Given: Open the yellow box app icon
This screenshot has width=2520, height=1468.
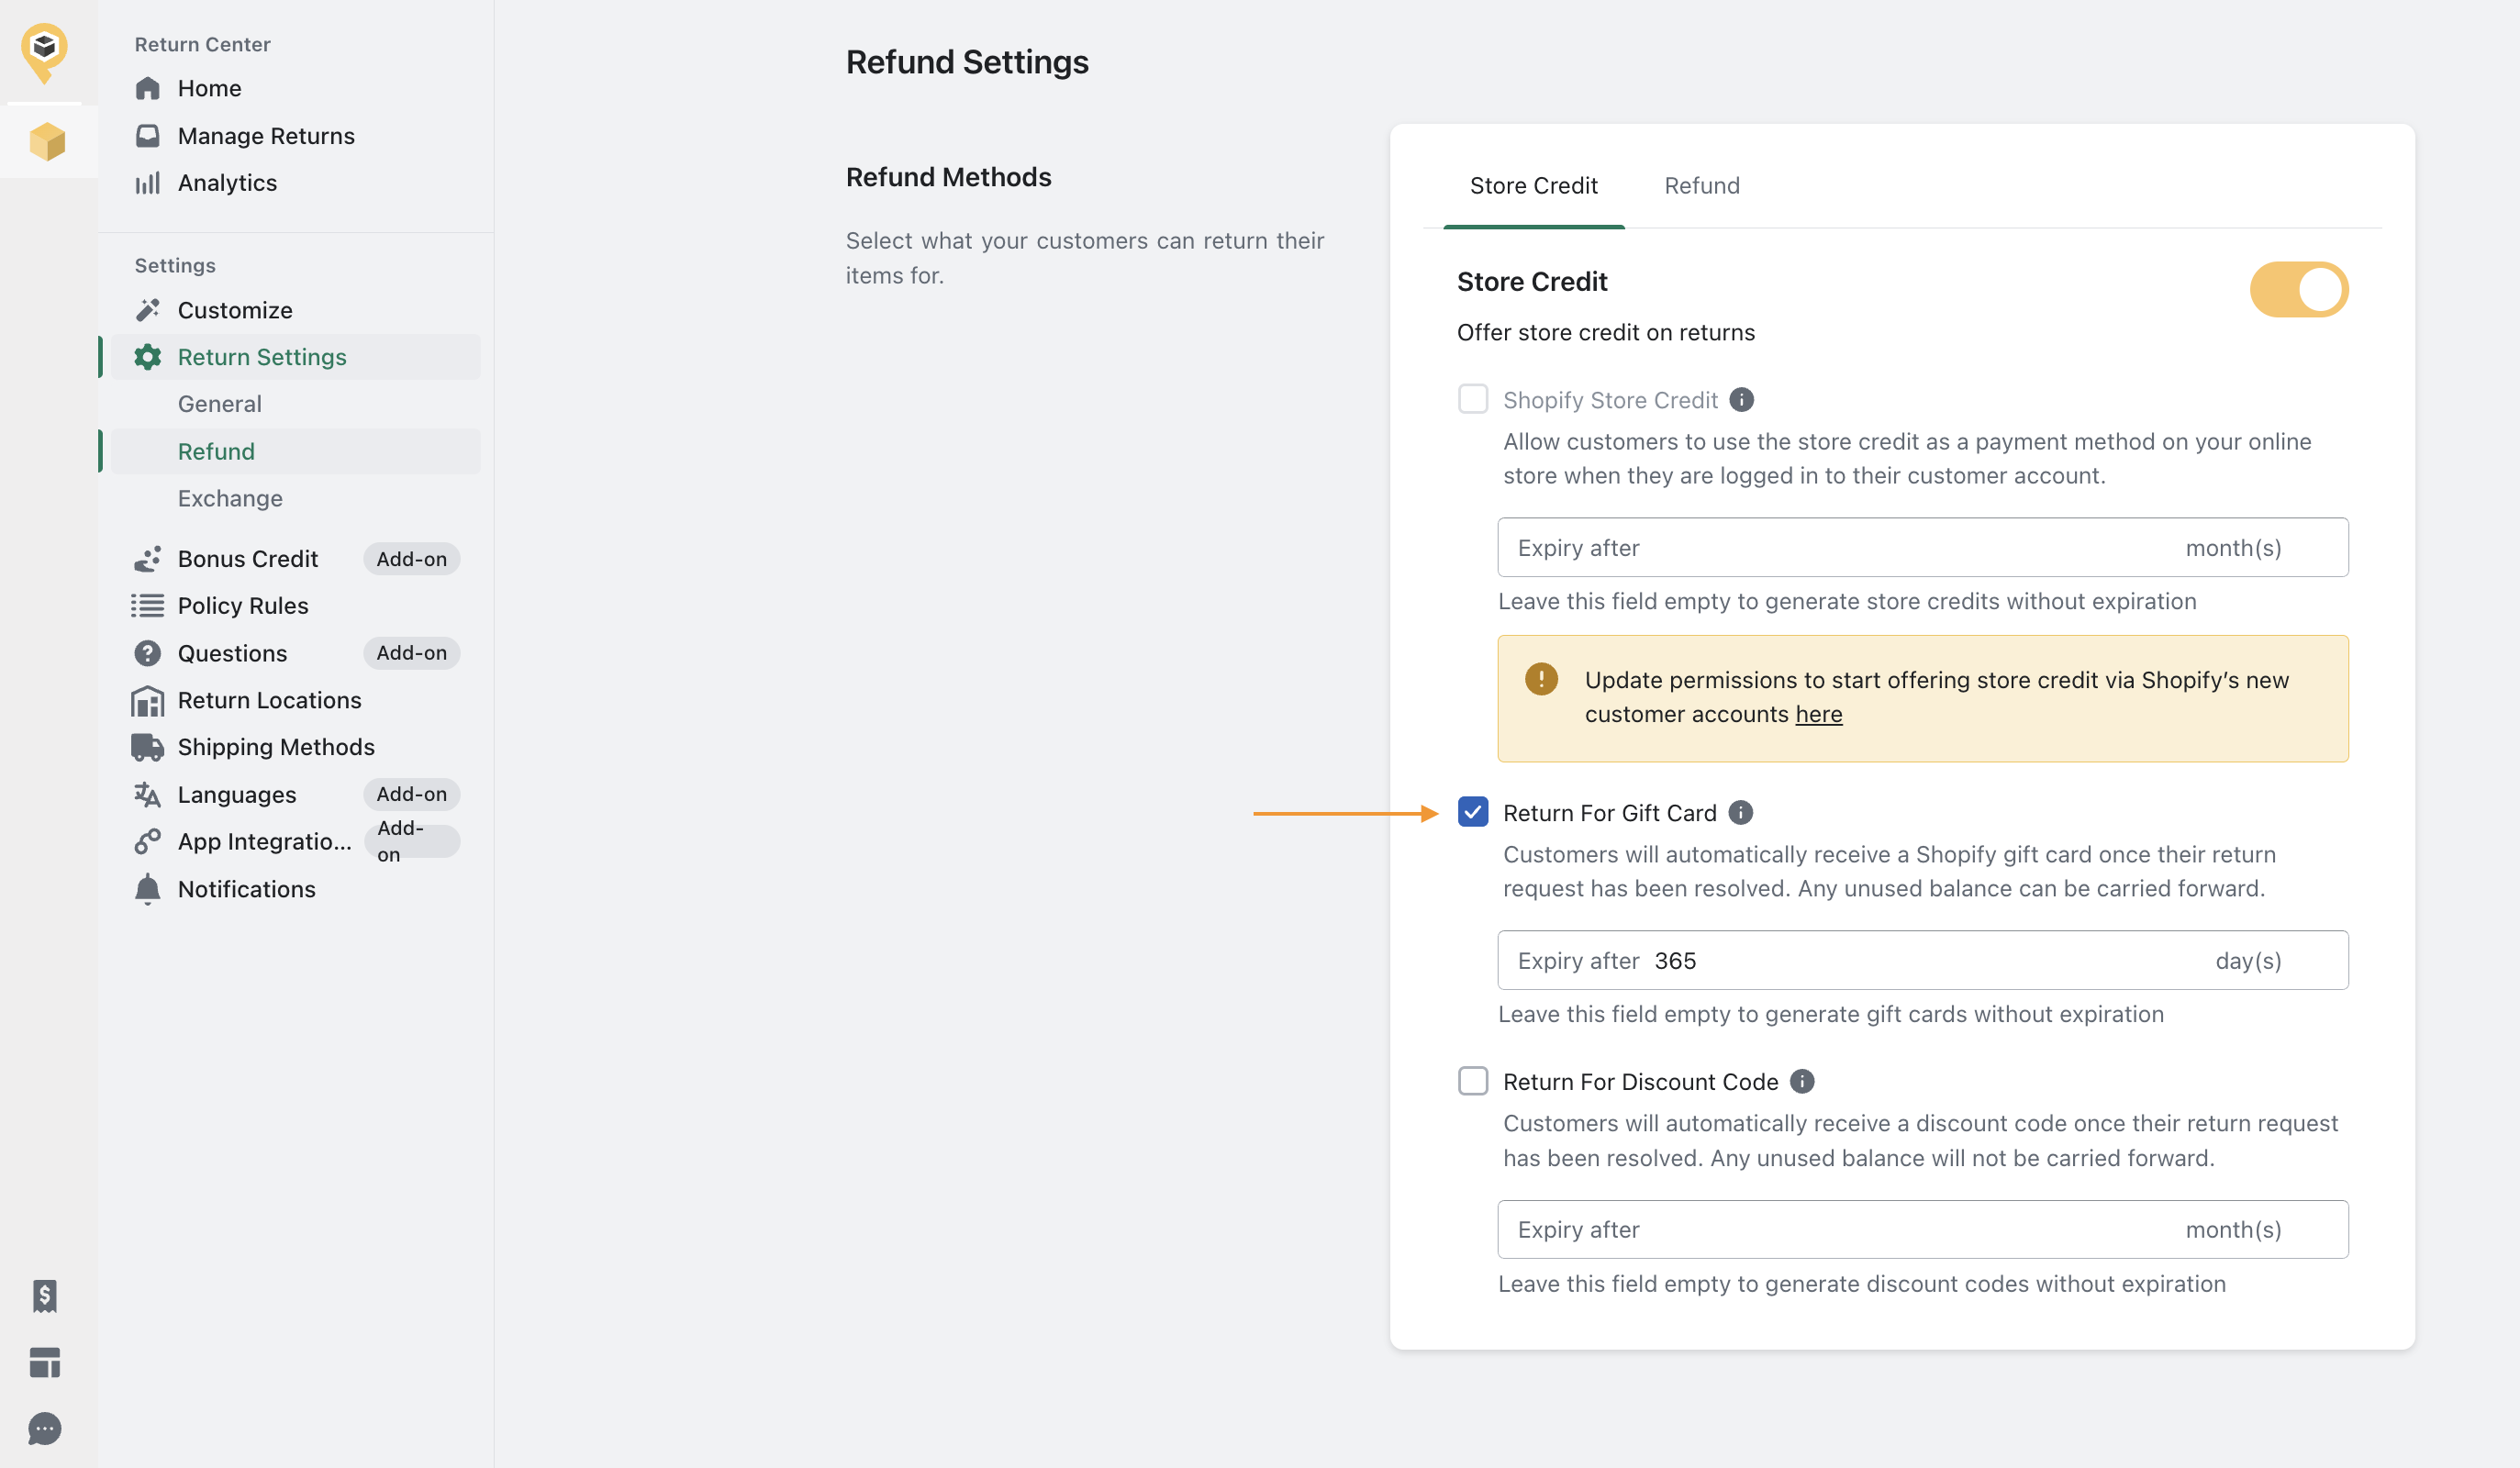Looking at the screenshot, I should (x=47, y=142).
